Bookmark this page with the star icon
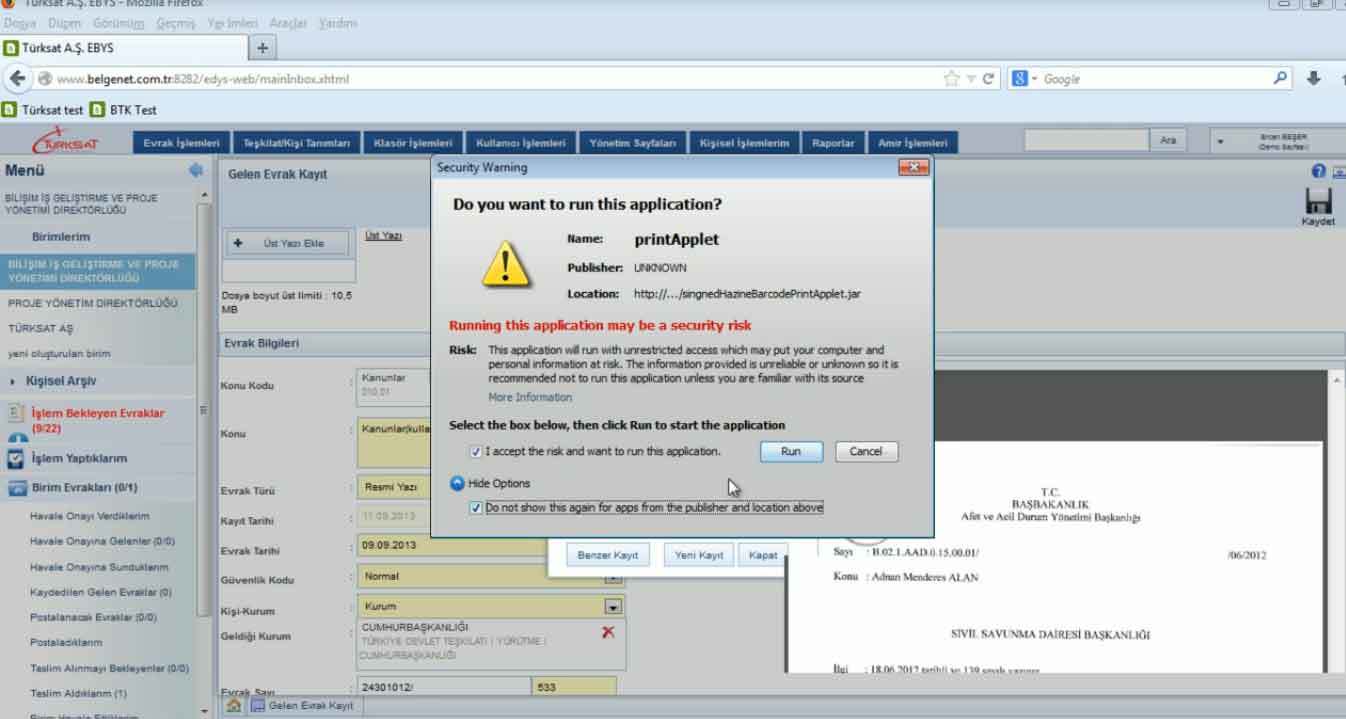 [x=951, y=79]
